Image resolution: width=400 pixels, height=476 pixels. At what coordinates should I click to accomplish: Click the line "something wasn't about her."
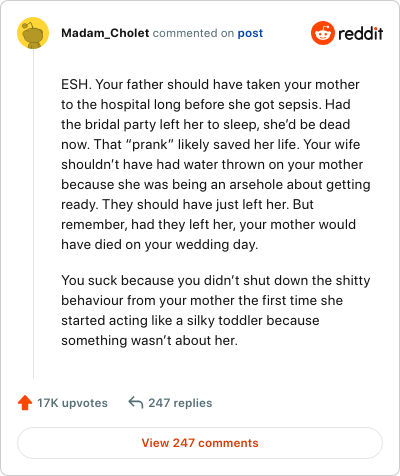point(149,341)
